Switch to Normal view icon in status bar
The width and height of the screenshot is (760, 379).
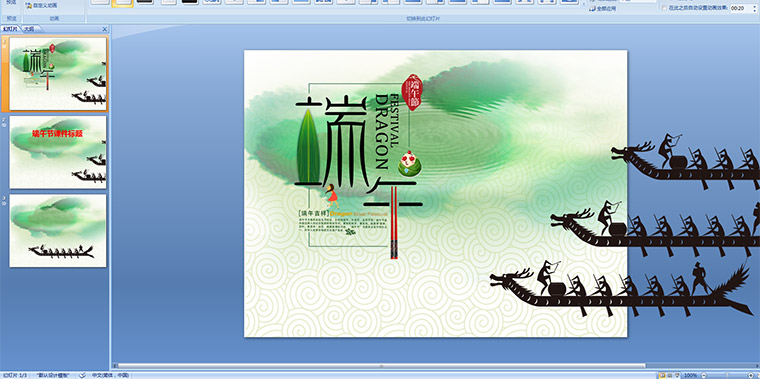[662, 375]
